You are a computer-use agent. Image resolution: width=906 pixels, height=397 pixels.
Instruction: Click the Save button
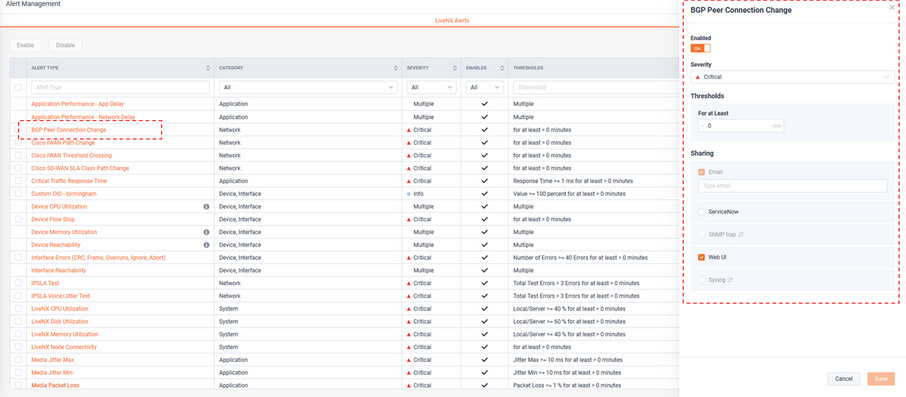coord(881,379)
